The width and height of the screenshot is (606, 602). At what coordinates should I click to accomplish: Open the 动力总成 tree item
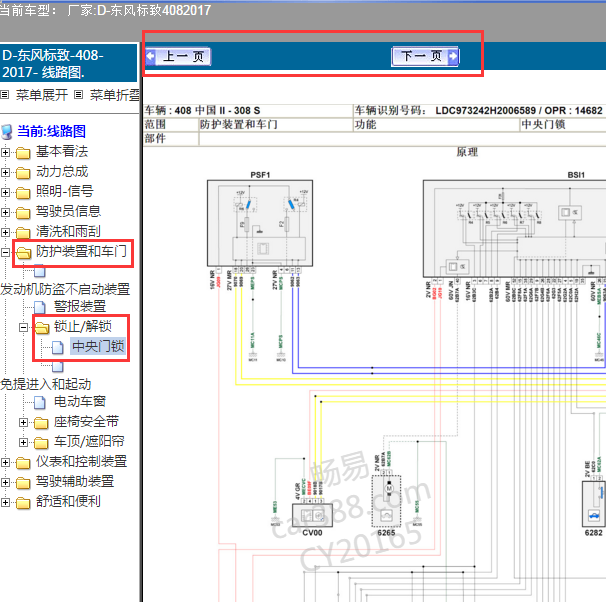click(62, 172)
